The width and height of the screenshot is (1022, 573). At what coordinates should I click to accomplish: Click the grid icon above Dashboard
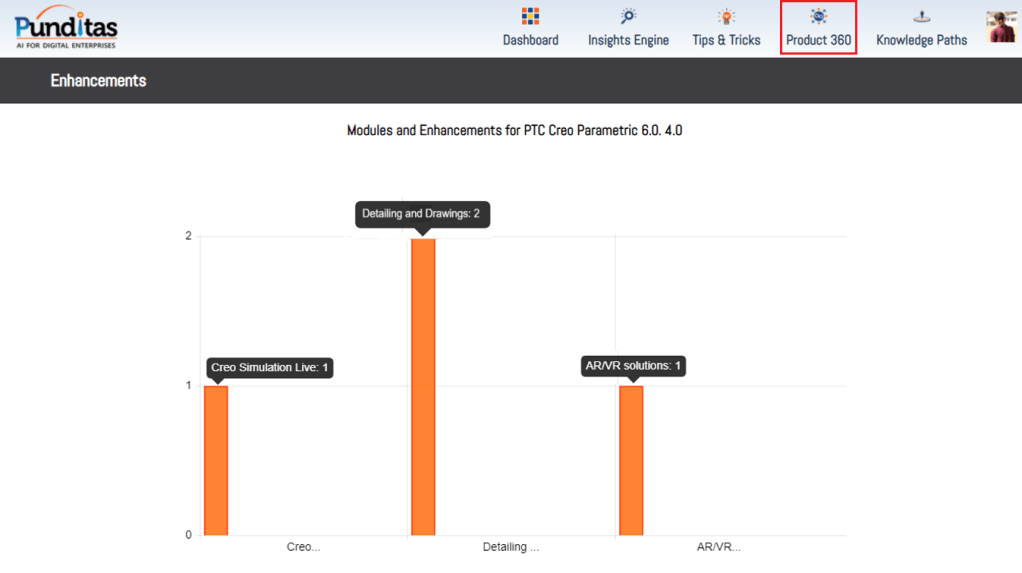pos(531,16)
